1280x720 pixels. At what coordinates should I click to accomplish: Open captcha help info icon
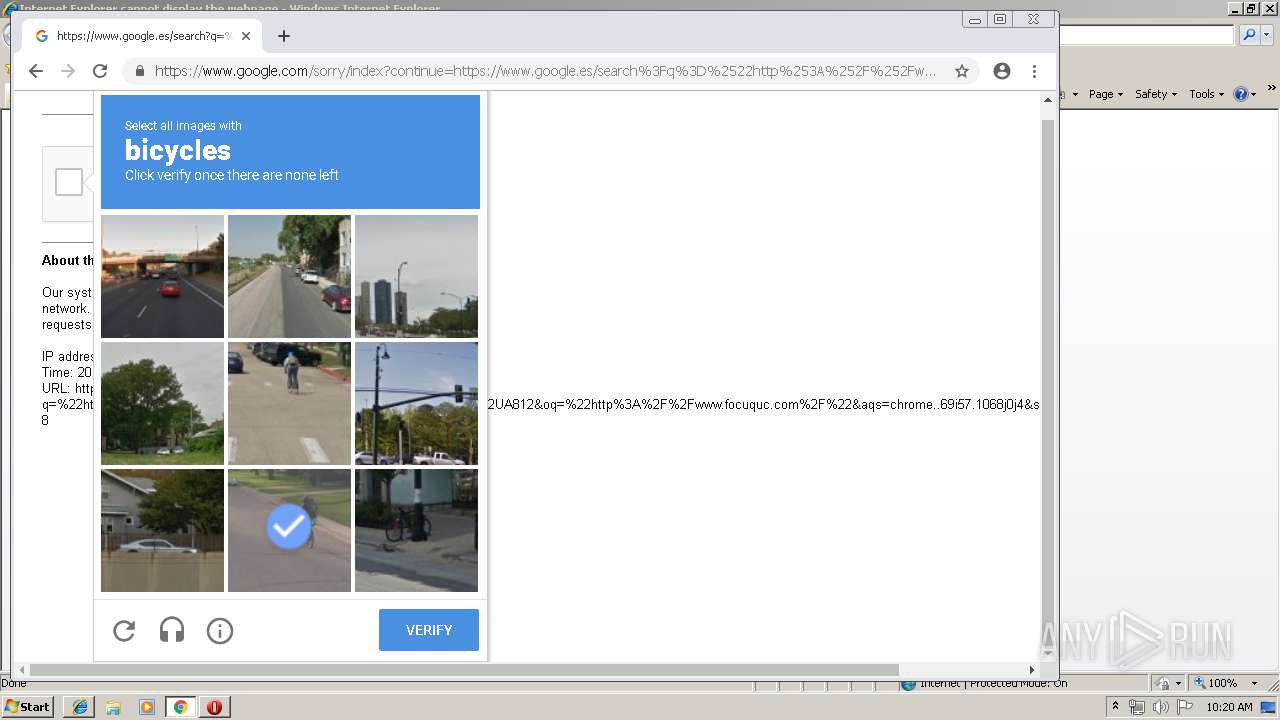coord(220,631)
